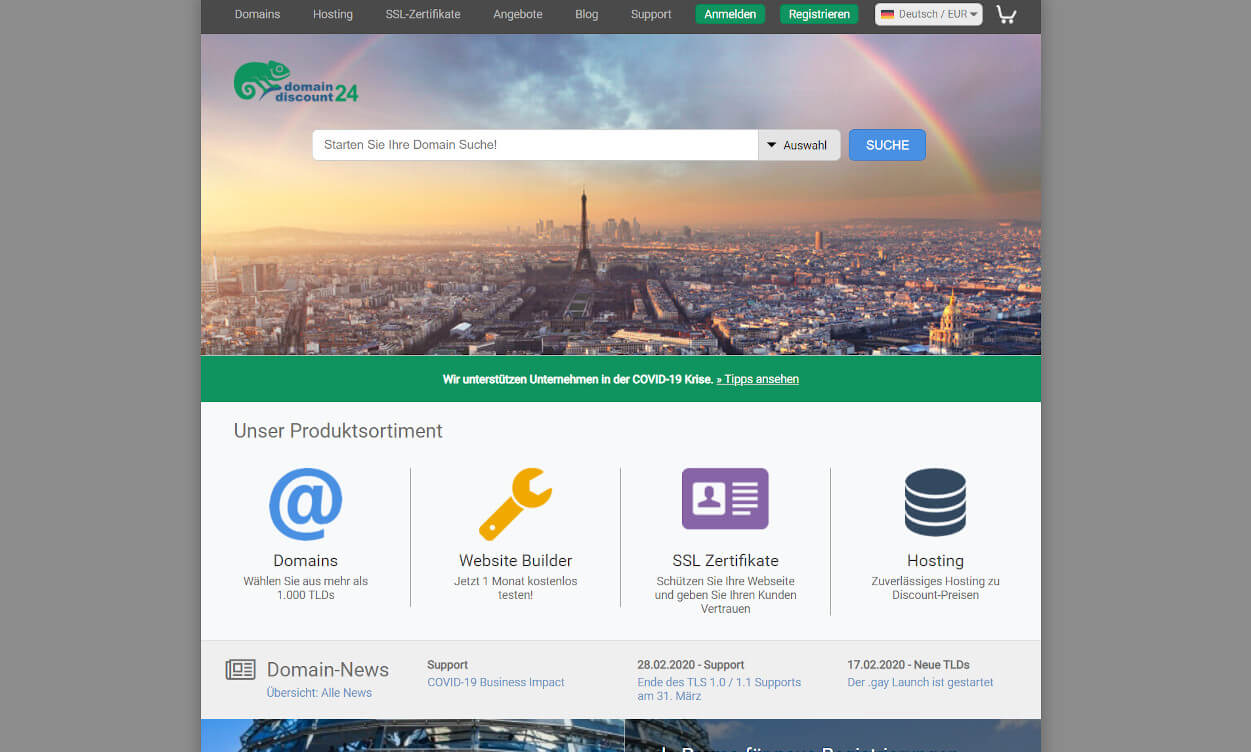The image size is (1251, 752).
Task: Open Ende des TLS 1.0 / 1.1 Supports link
Action: point(719,689)
